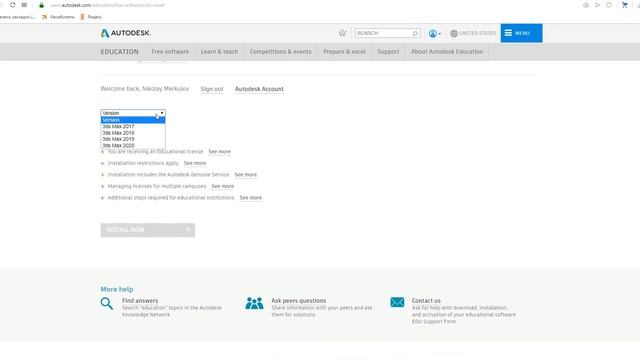Click the UNITED STATES region selector

pos(473,33)
